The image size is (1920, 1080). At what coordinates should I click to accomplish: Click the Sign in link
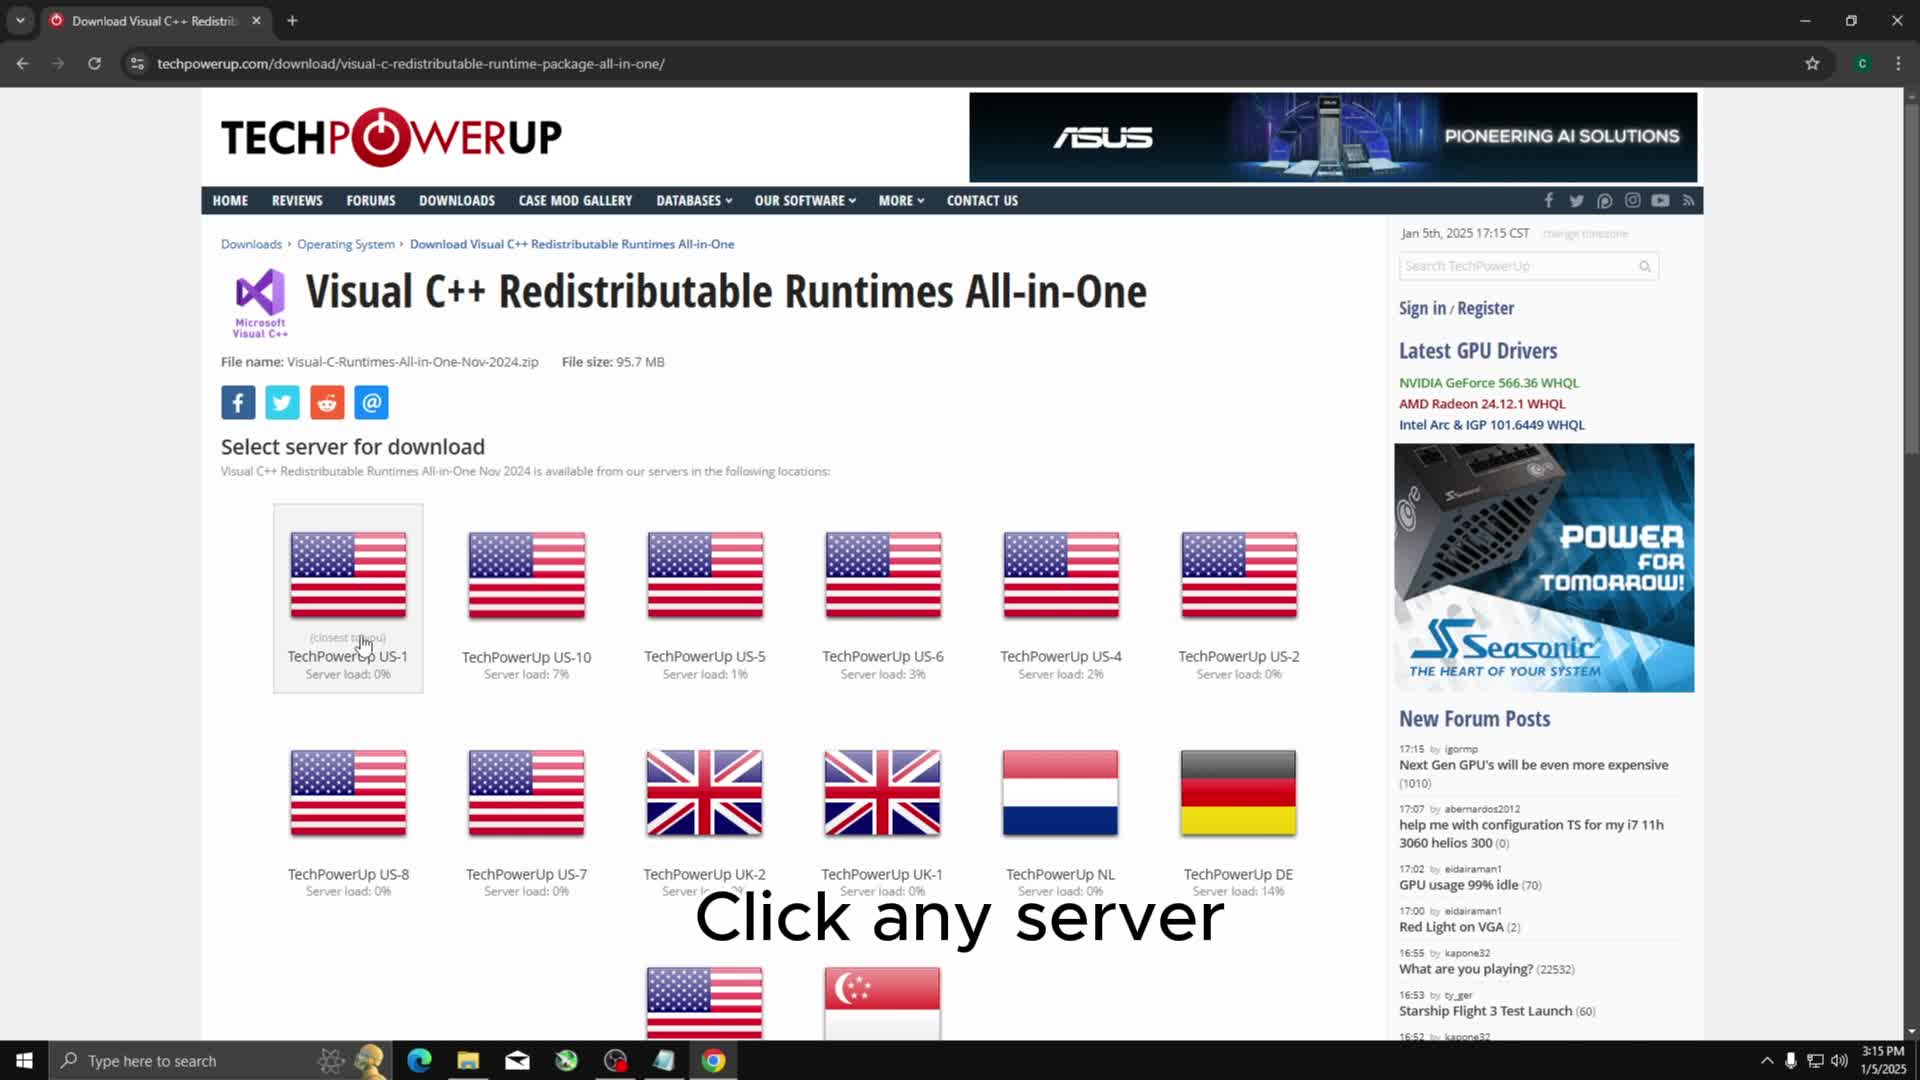pyautogui.click(x=1422, y=308)
